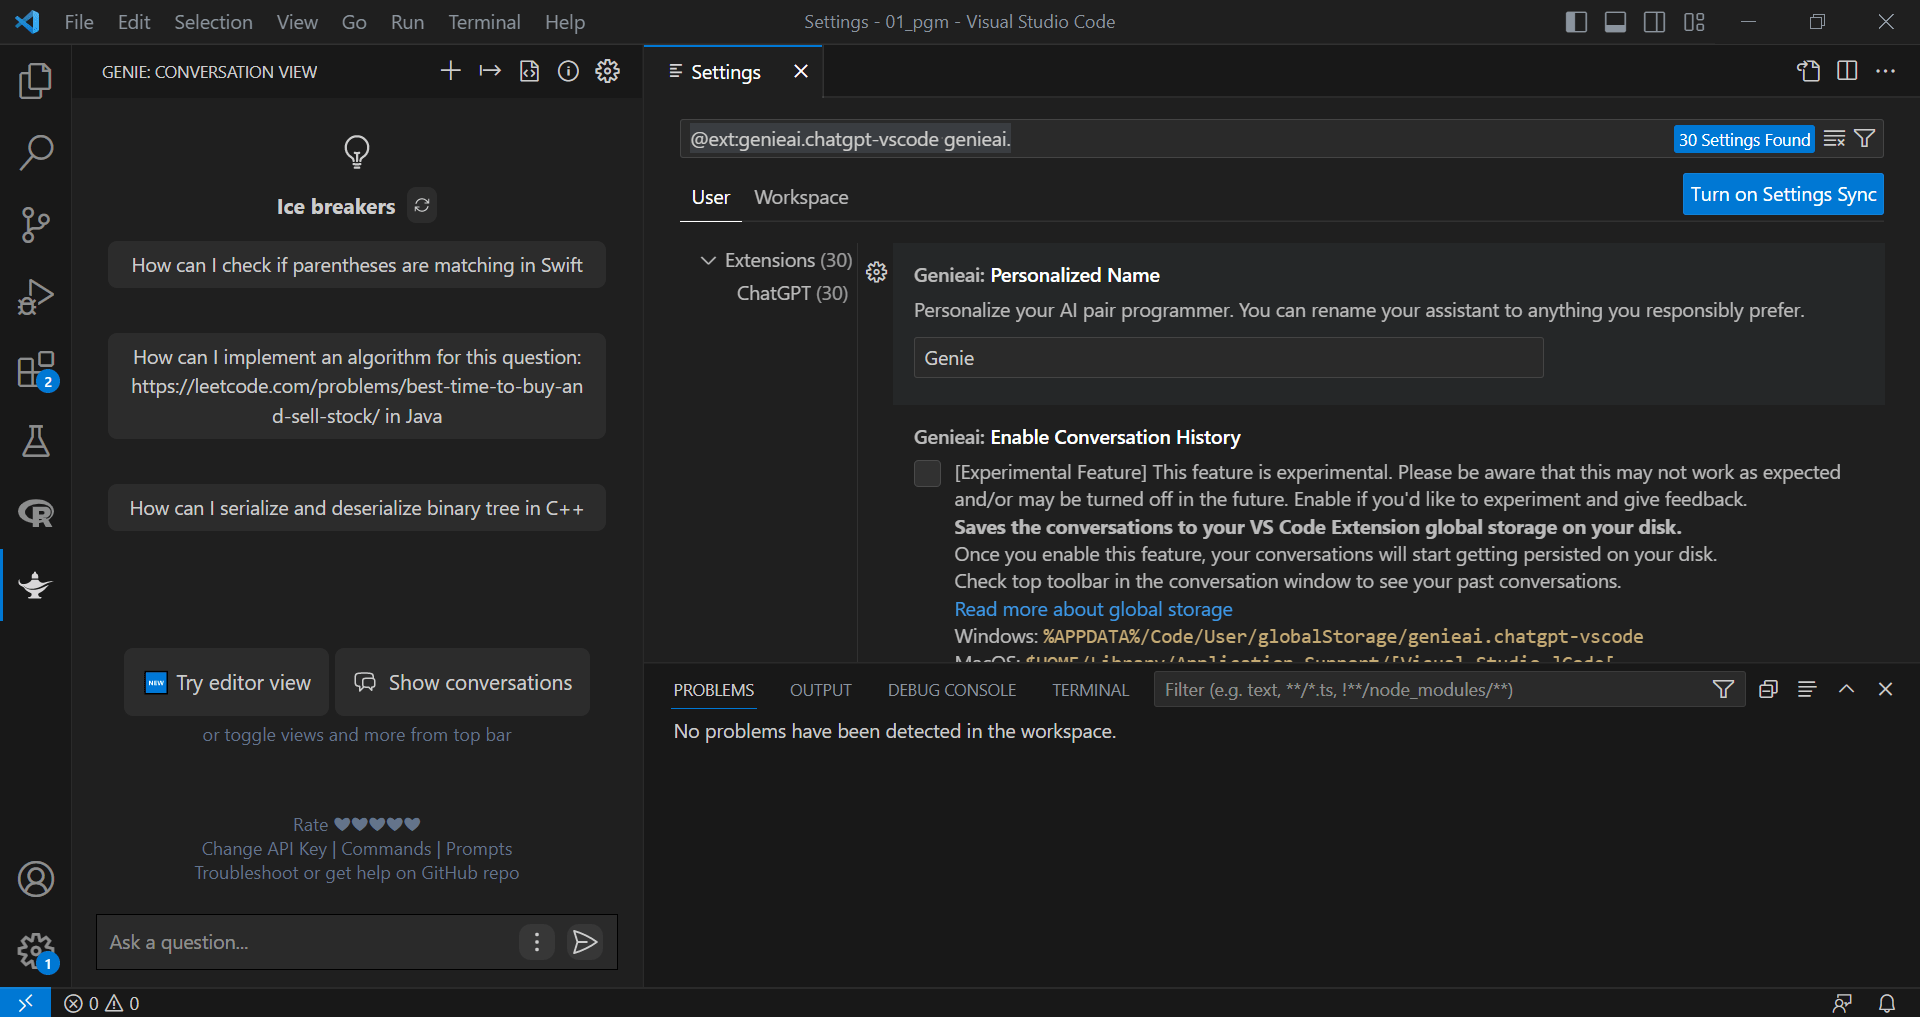Collapse the Extensions (30) section

707,259
